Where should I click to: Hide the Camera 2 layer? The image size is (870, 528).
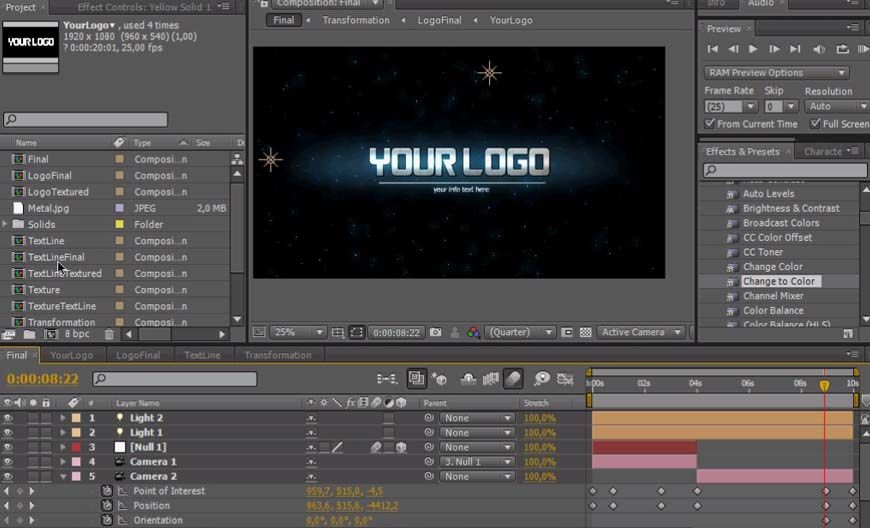tap(8, 476)
